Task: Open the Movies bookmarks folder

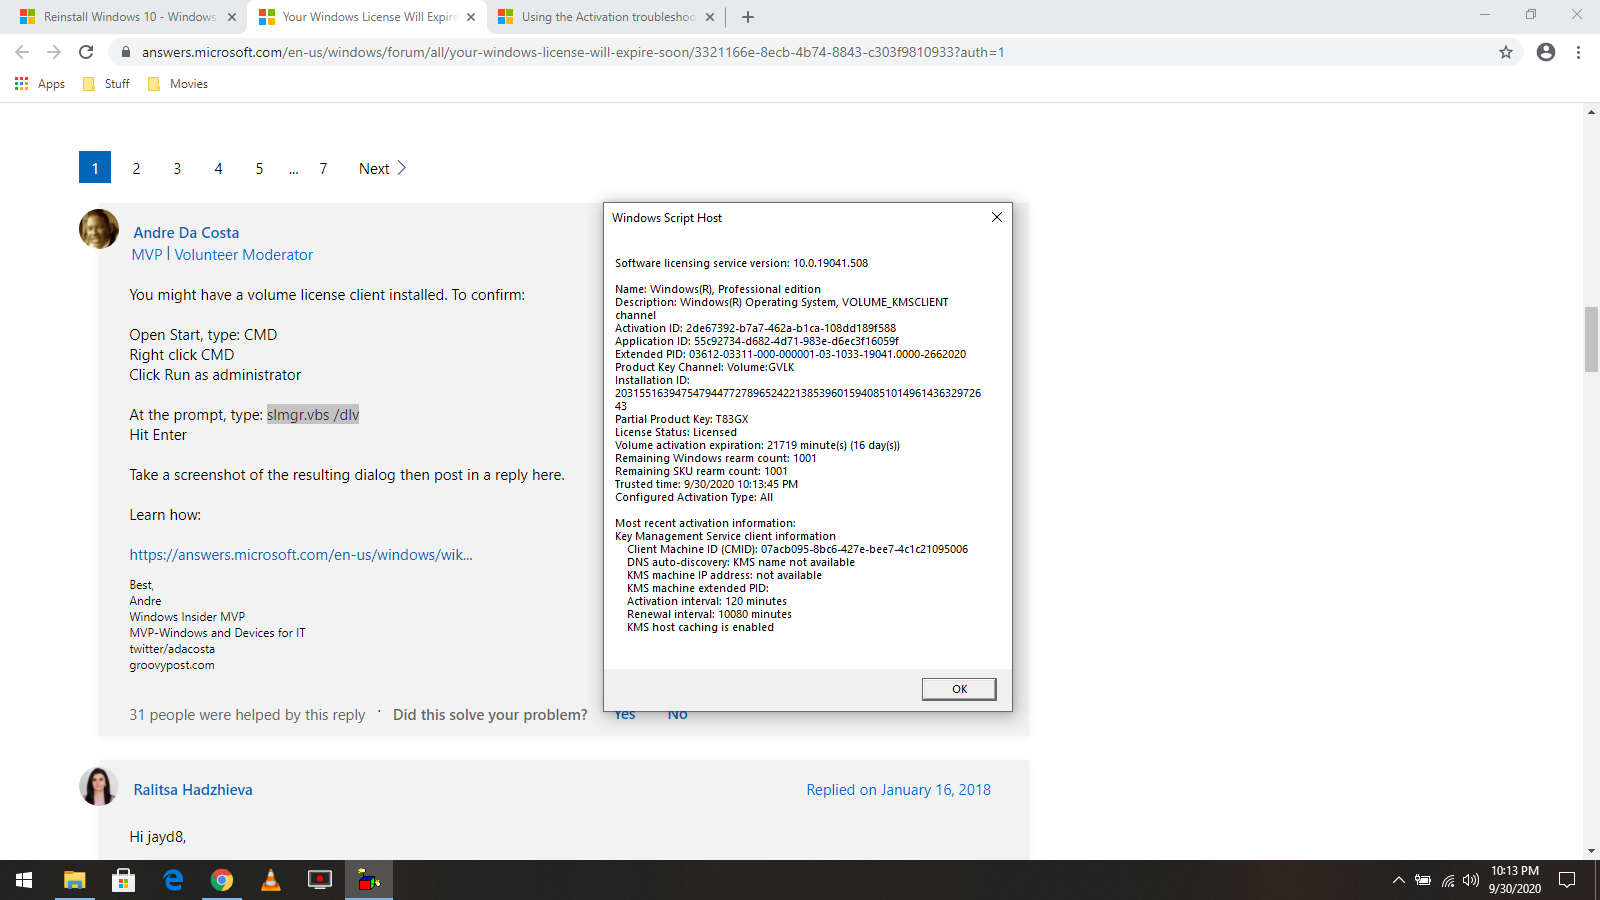Action: coord(178,84)
